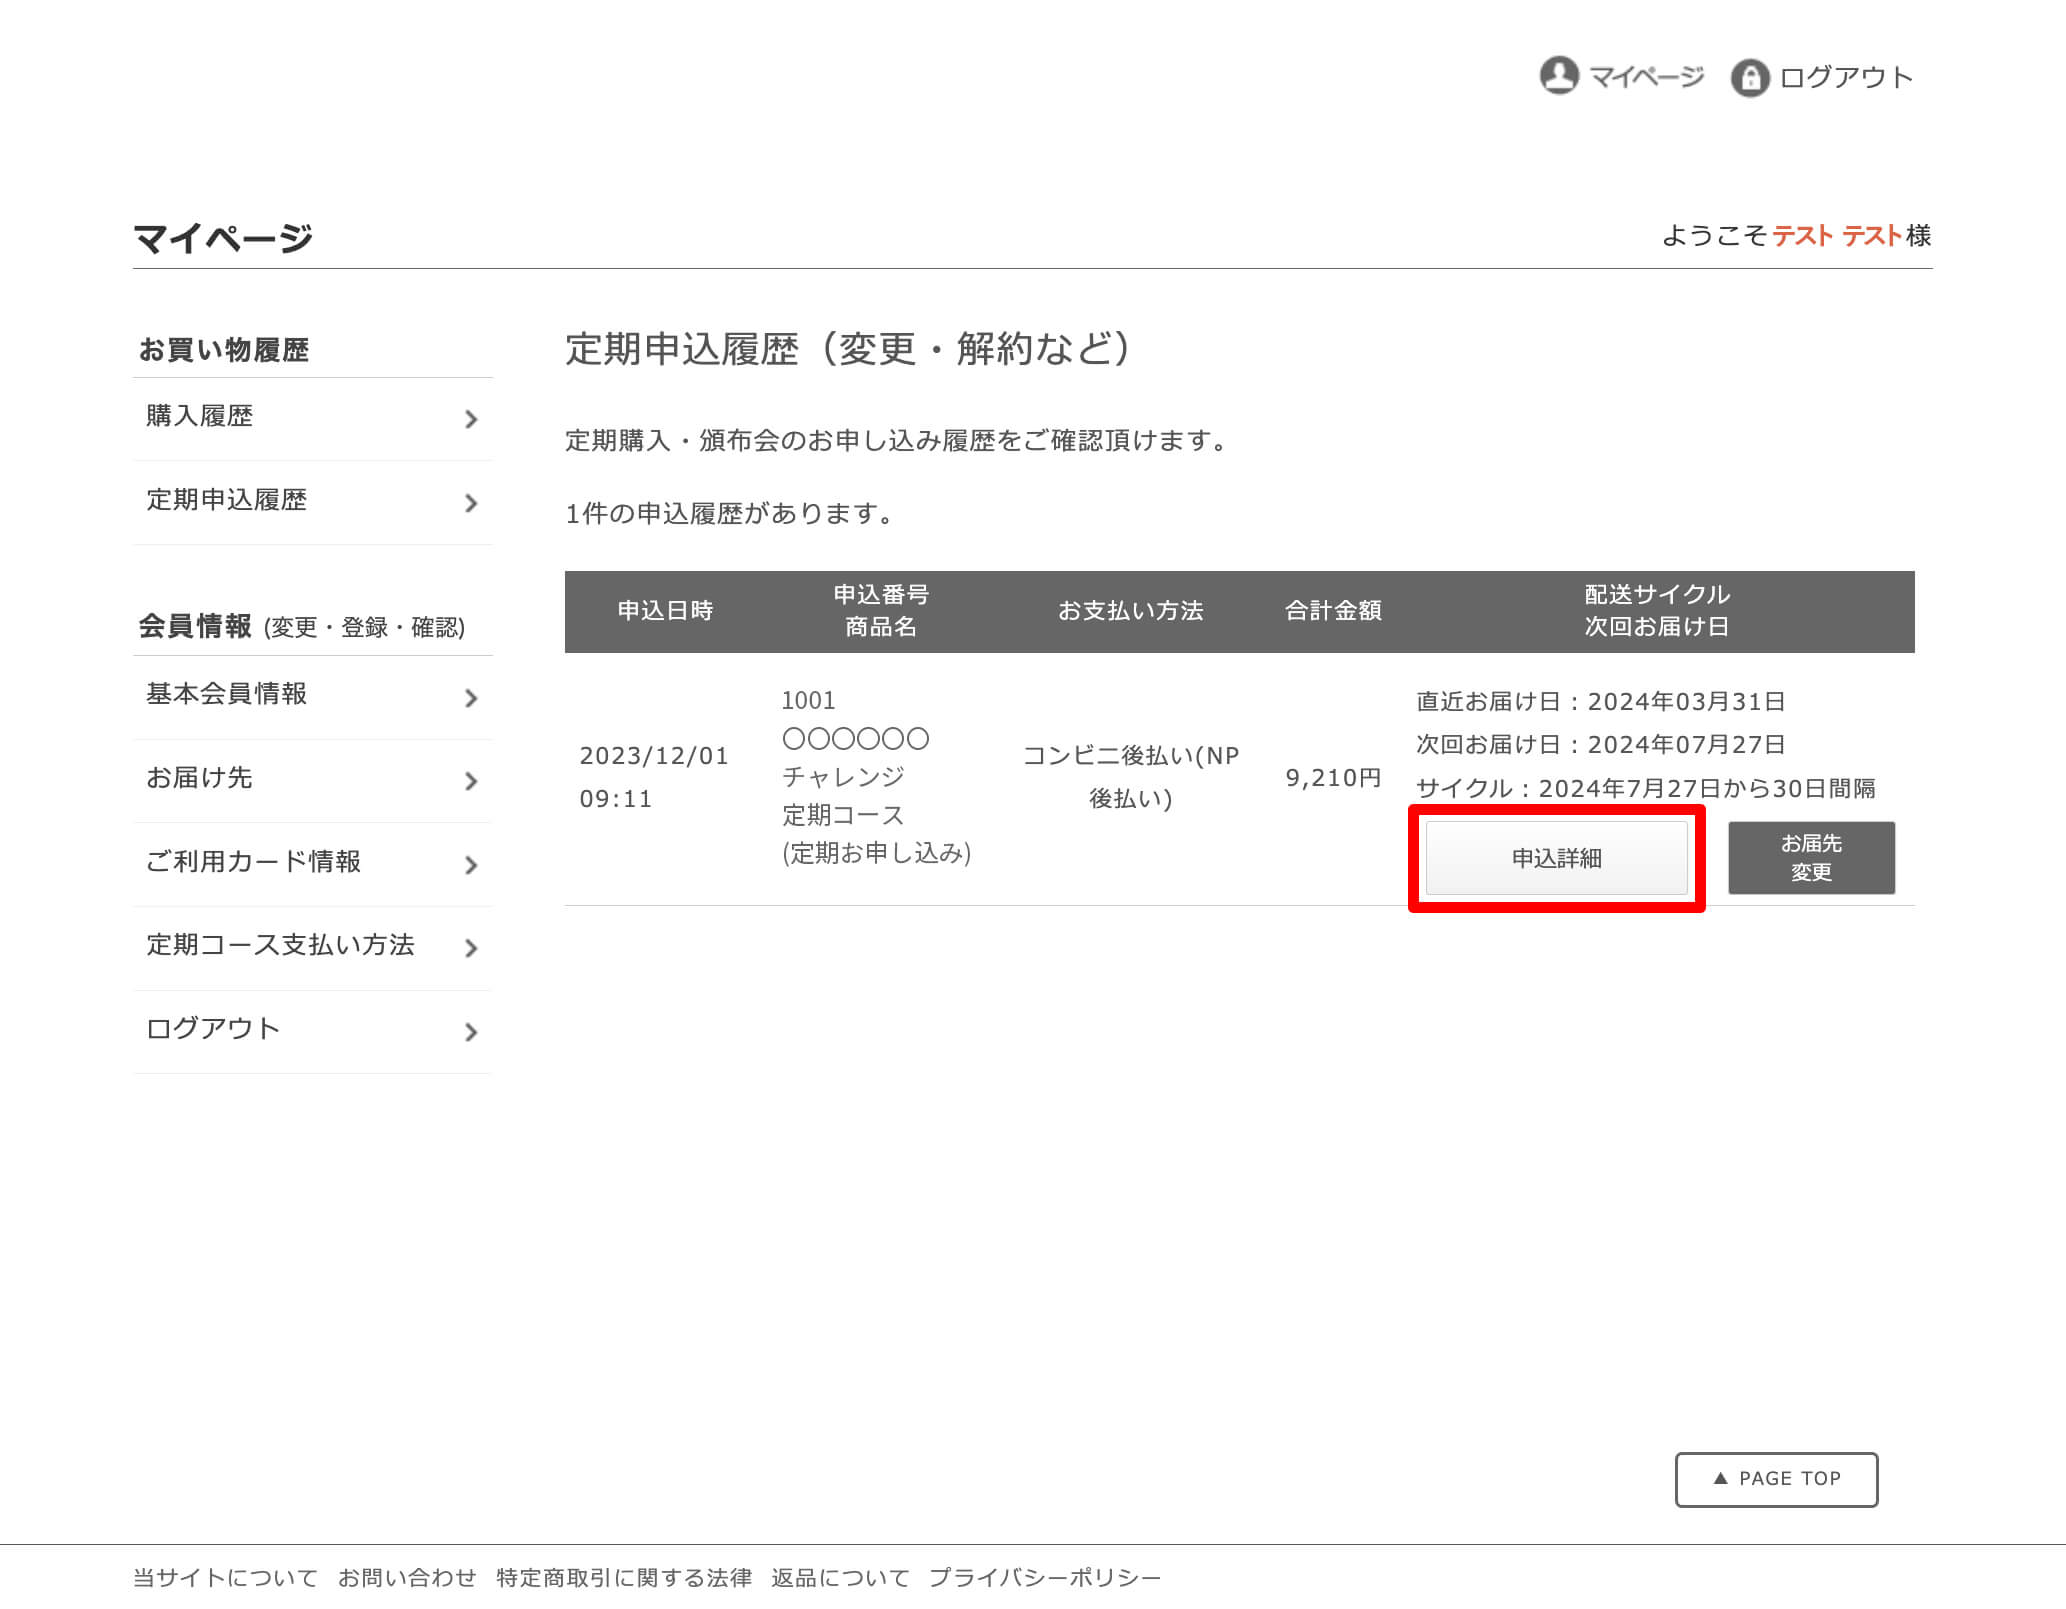This screenshot has height=1609, width=2066.
Task: Click the PAGE TOP button
Action: point(1776,1479)
